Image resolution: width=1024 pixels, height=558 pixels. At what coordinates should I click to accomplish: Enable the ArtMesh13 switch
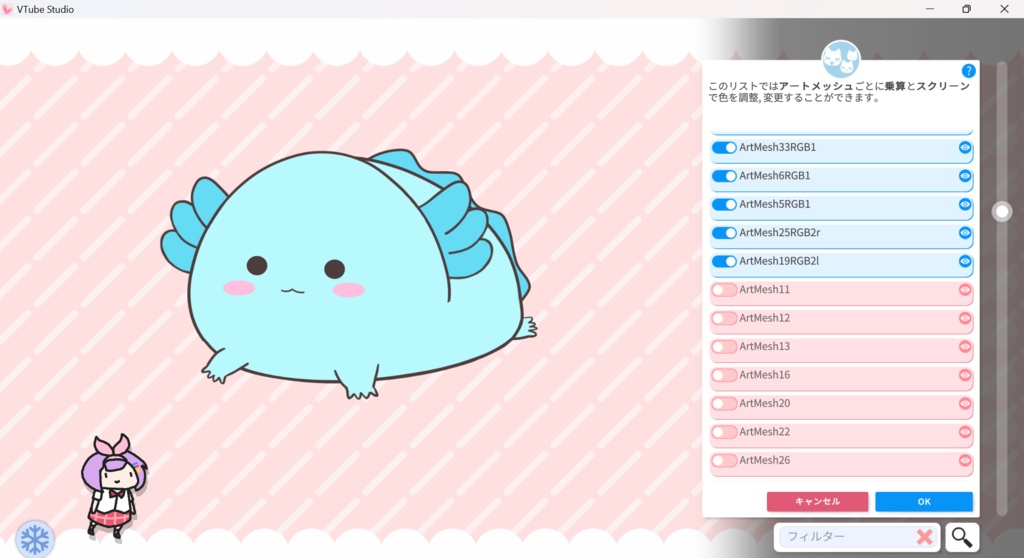click(724, 347)
